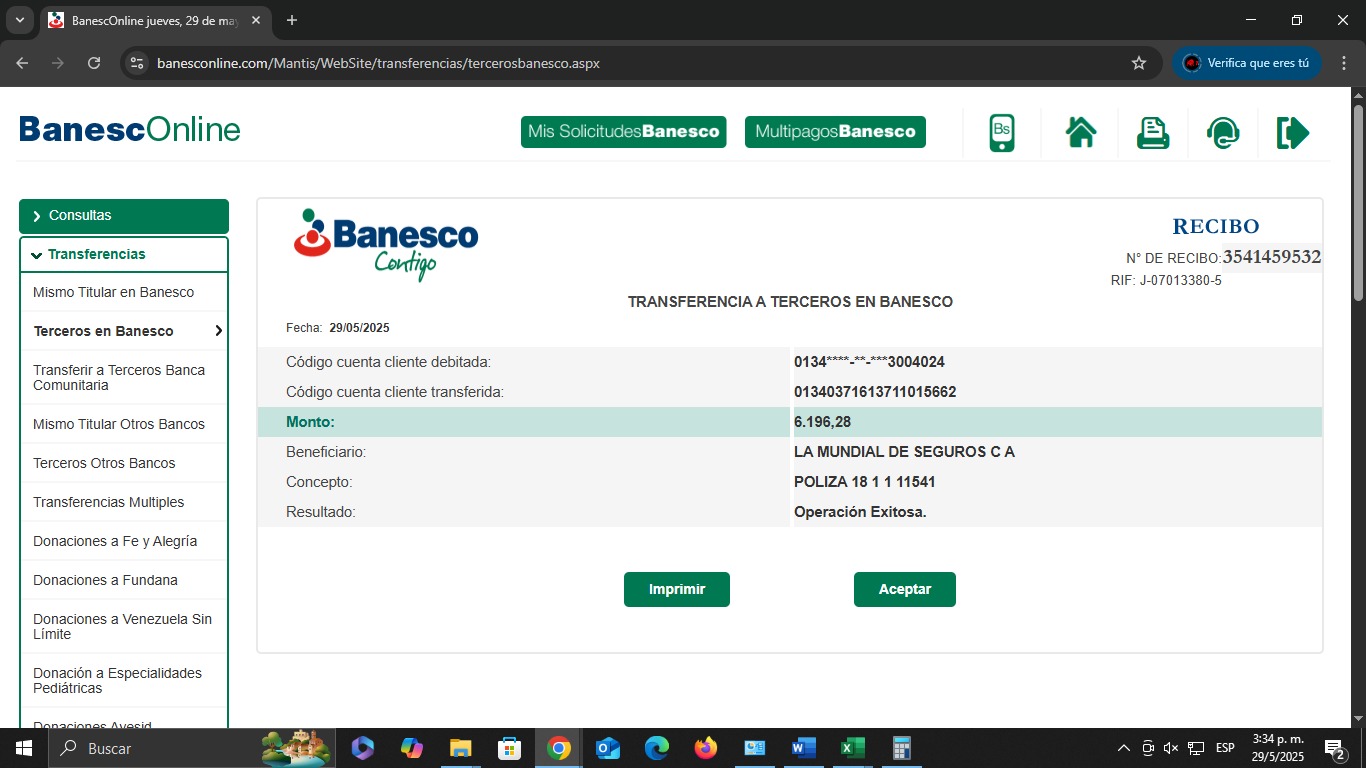Open Excel from the taskbar
This screenshot has height=768, width=1366.
tap(852, 748)
